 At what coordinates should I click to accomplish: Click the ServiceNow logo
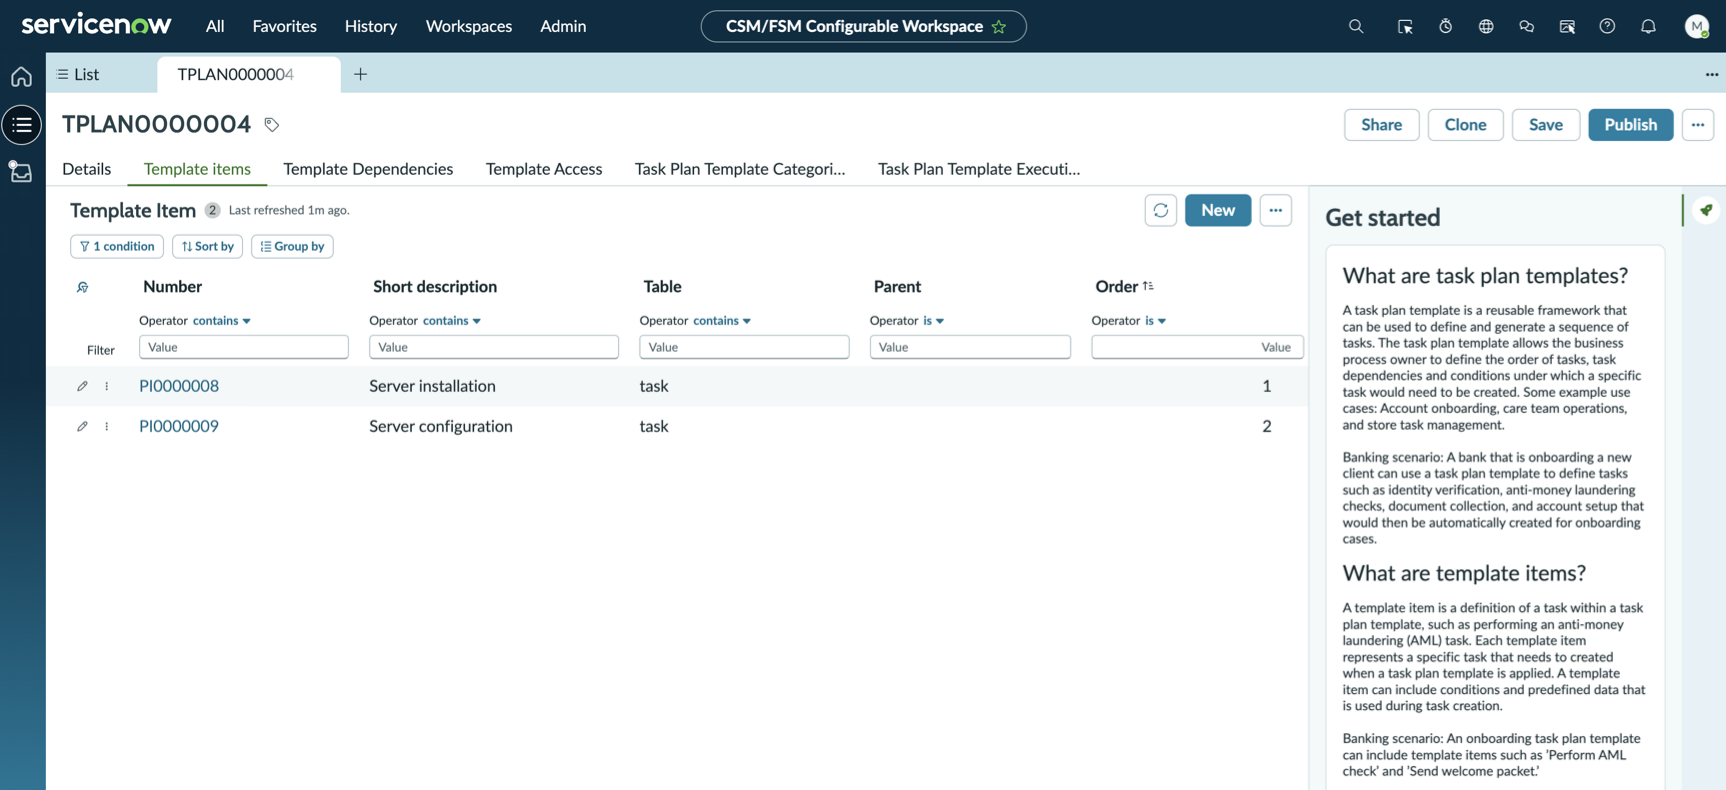pyautogui.click(x=96, y=25)
